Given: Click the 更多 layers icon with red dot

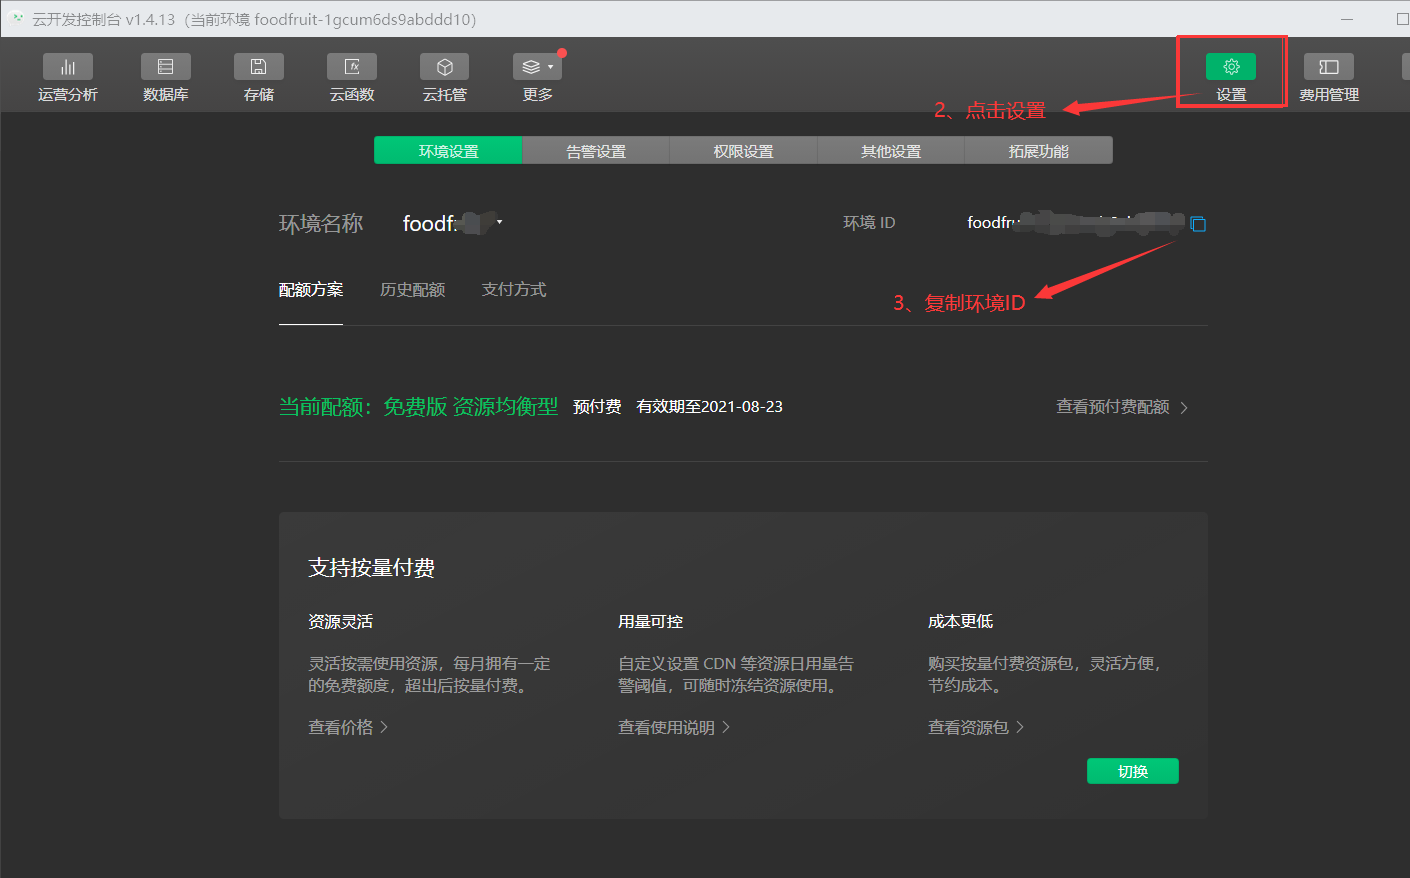Looking at the screenshot, I should [531, 65].
